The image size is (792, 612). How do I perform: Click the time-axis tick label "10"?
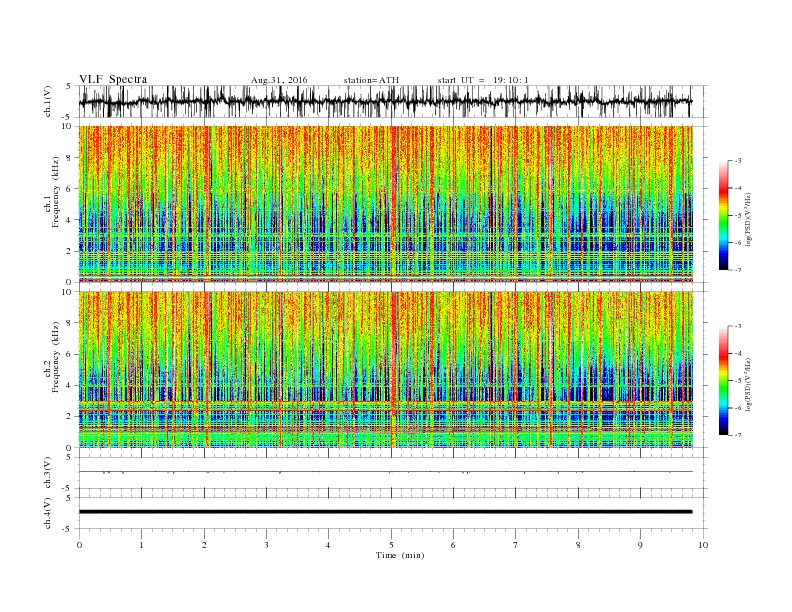[703, 545]
